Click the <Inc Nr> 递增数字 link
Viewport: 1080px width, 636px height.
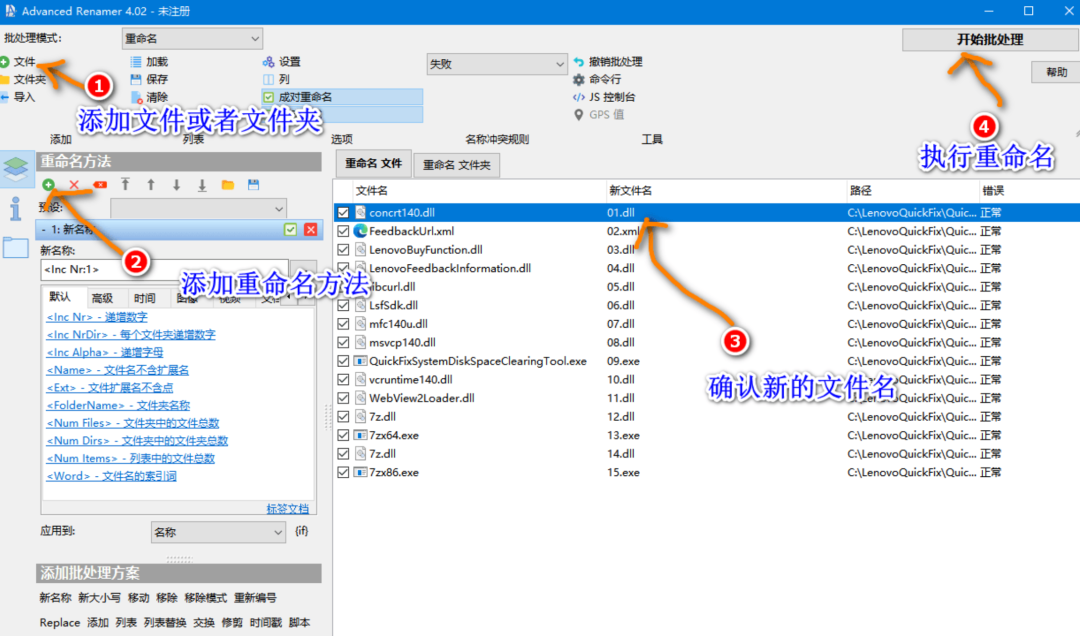(x=96, y=317)
